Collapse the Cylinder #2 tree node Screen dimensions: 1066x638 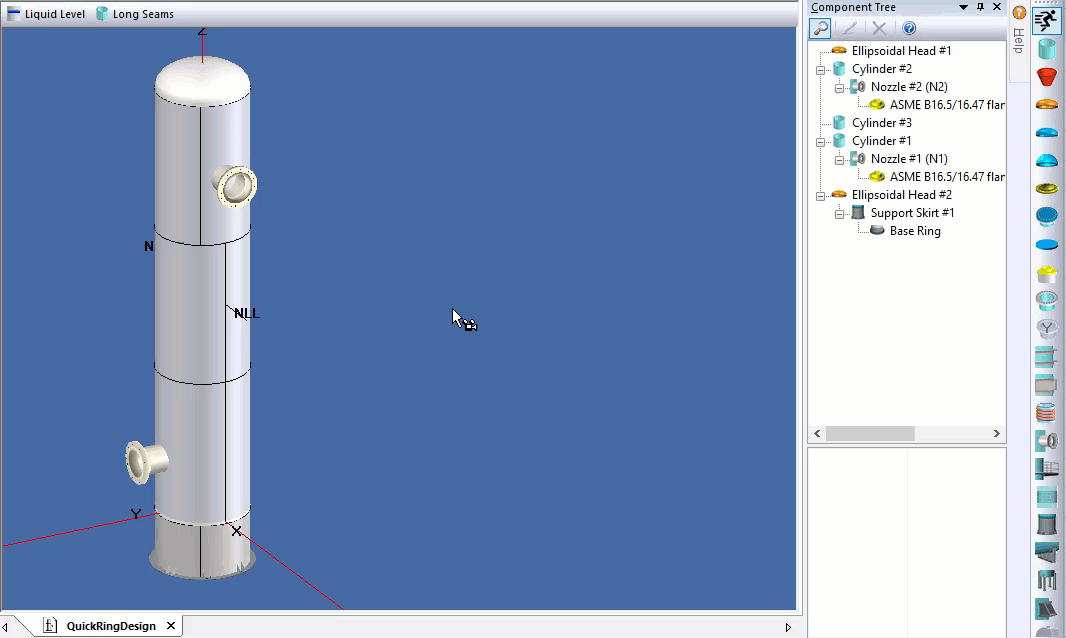click(x=820, y=70)
